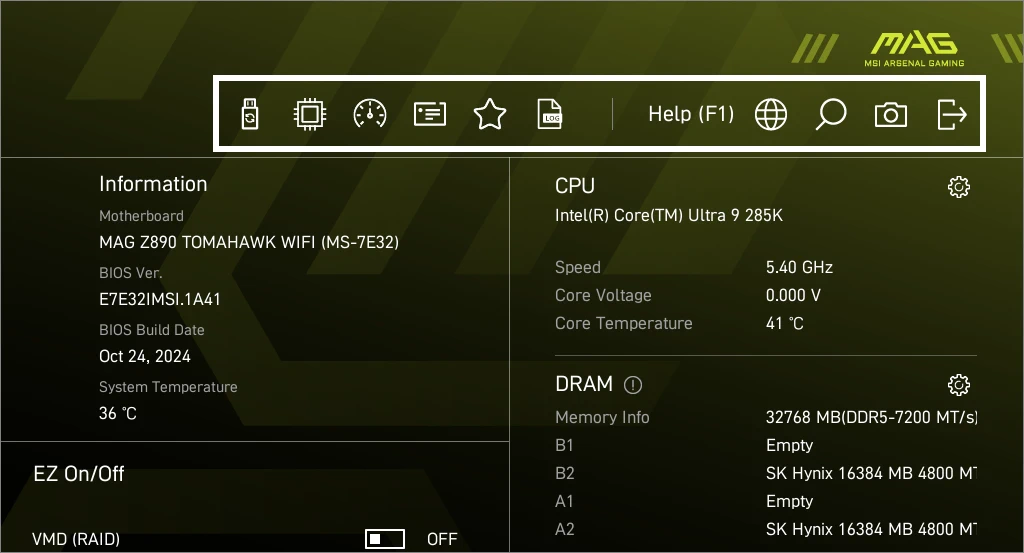
Task: Take a screenshot with camera icon
Action: pos(891,115)
